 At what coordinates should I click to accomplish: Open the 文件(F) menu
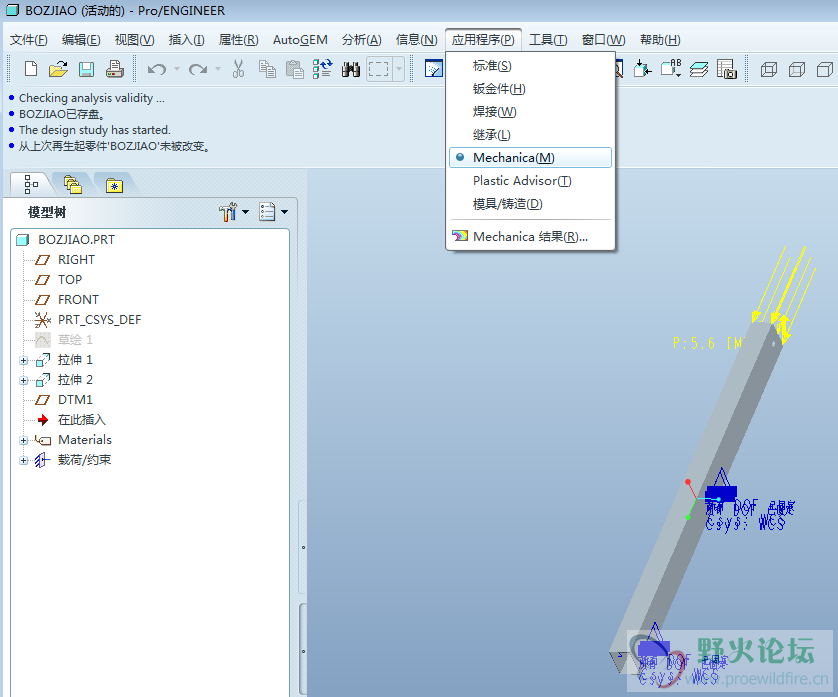coord(29,40)
